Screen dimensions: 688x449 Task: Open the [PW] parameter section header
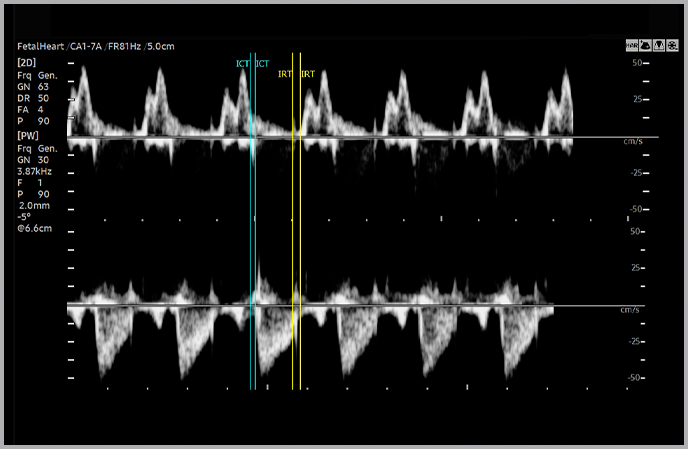coord(28,135)
